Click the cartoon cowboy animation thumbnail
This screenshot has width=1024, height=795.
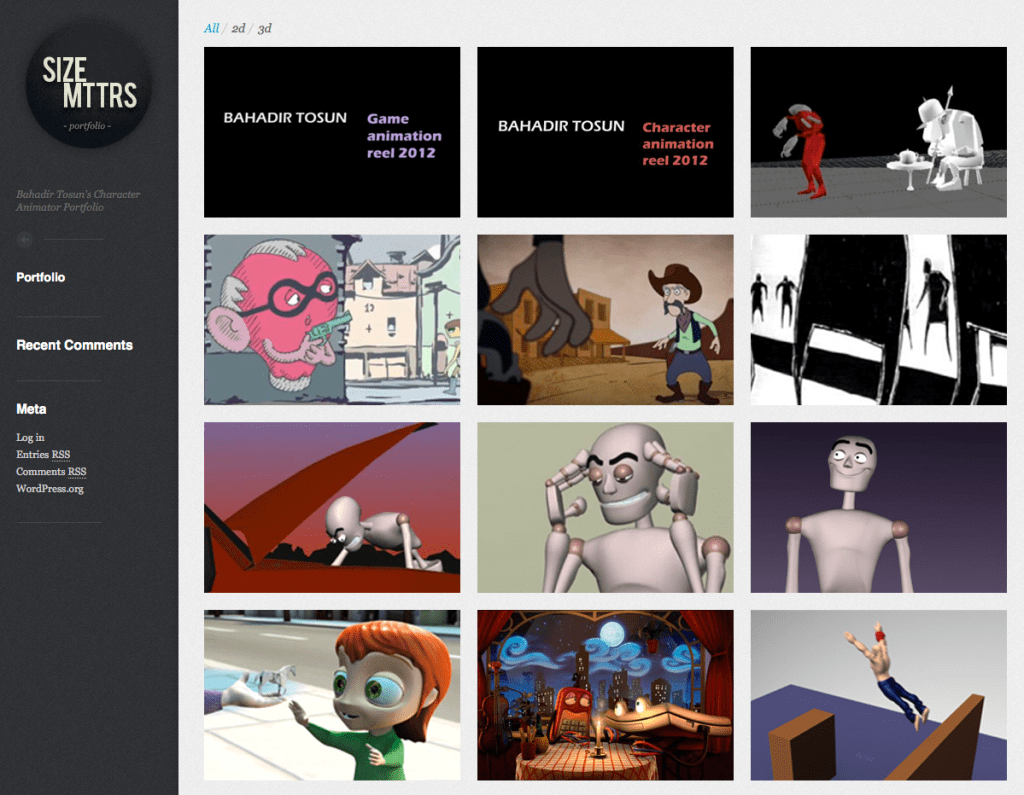tap(604, 319)
